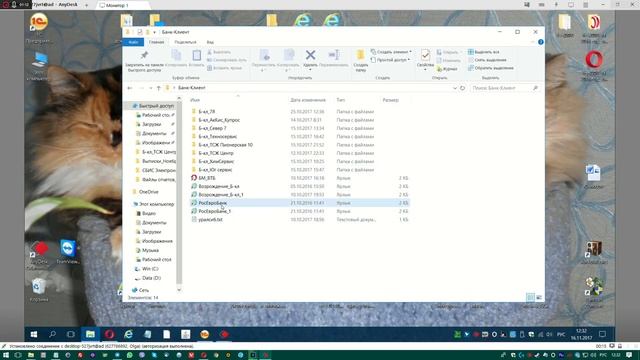Open the 1C Предприятие desktop shortcut
This screenshot has width=640, height=360.
(x=38, y=27)
